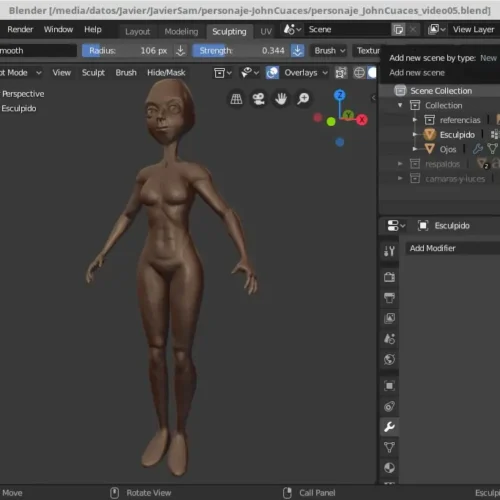Open the Sculpt menu
The height and width of the screenshot is (500, 500).
click(93, 73)
